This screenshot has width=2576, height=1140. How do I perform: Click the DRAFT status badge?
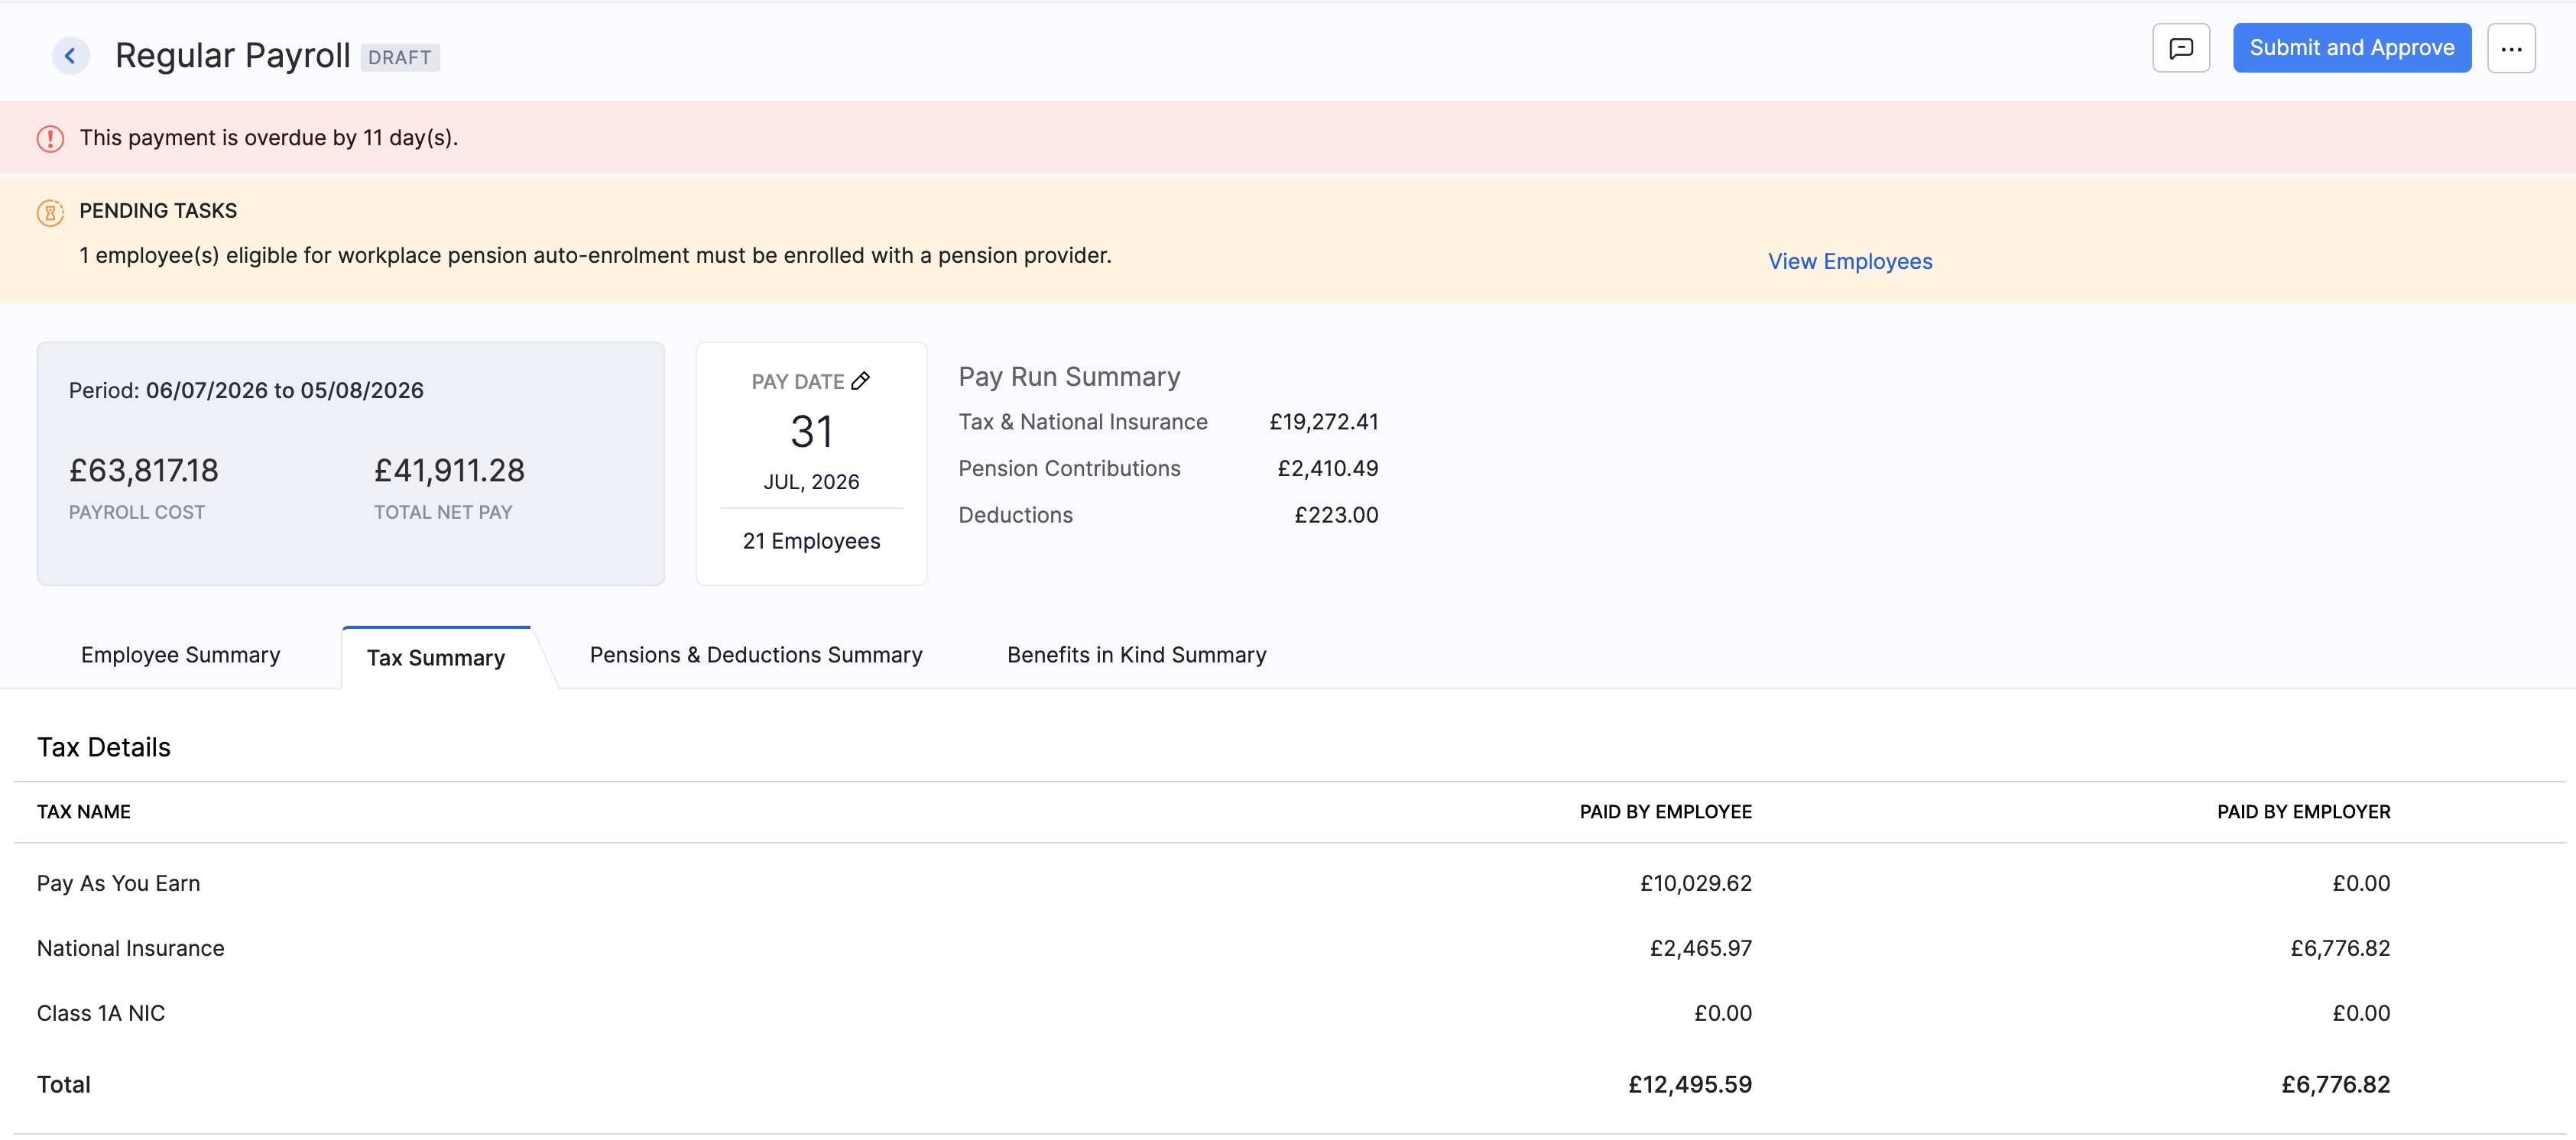click(400, 58)
